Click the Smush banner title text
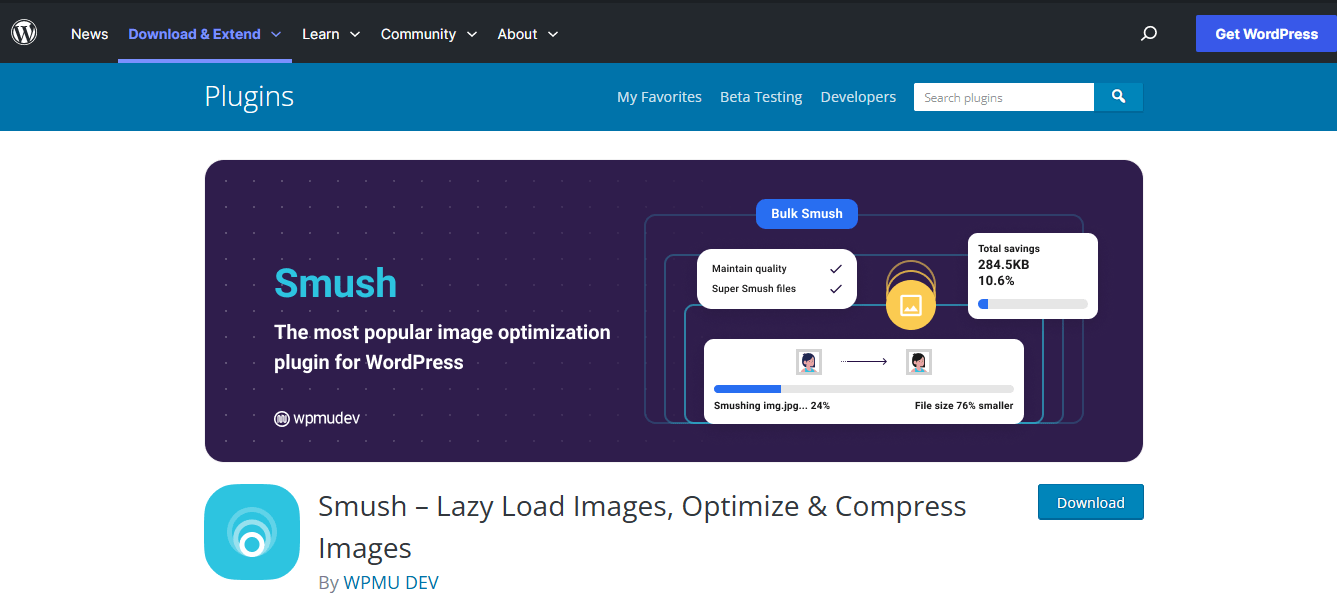Viewport: 1337px width, 593px height. click(335, 283)
